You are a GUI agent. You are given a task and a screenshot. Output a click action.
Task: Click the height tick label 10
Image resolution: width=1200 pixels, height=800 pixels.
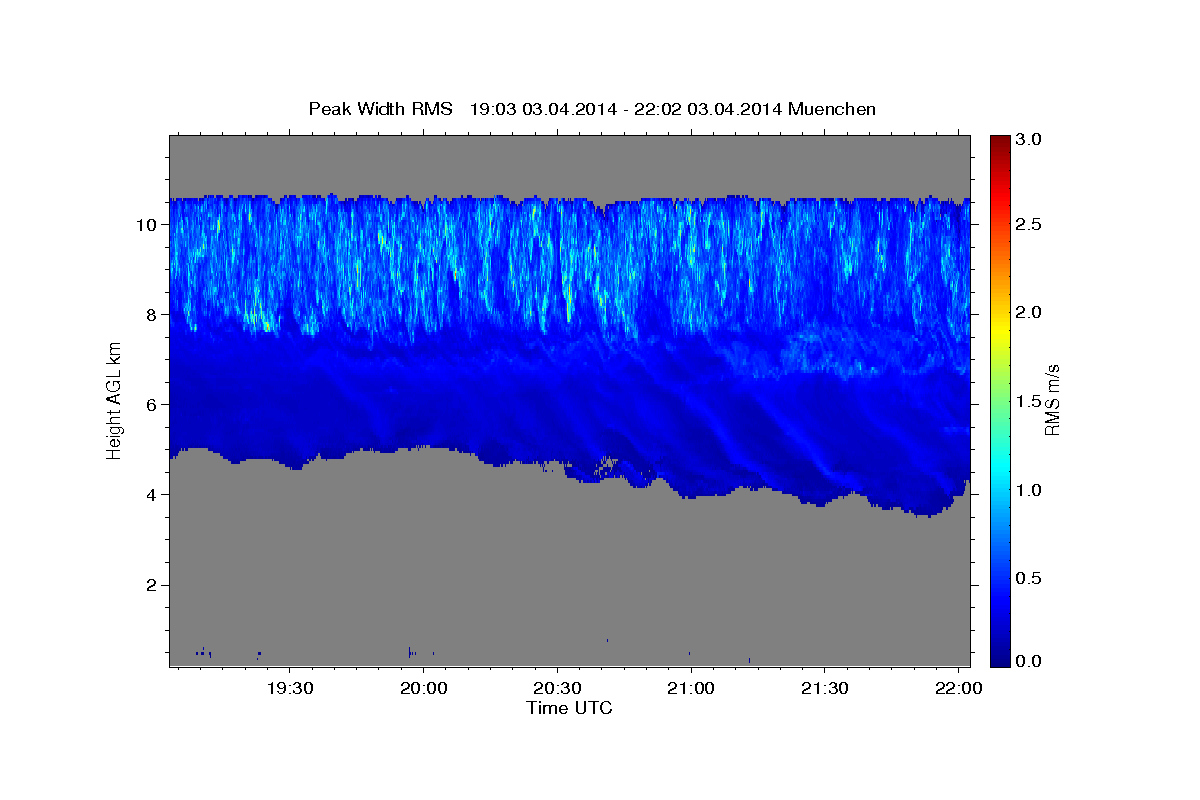tap(146, 224)
